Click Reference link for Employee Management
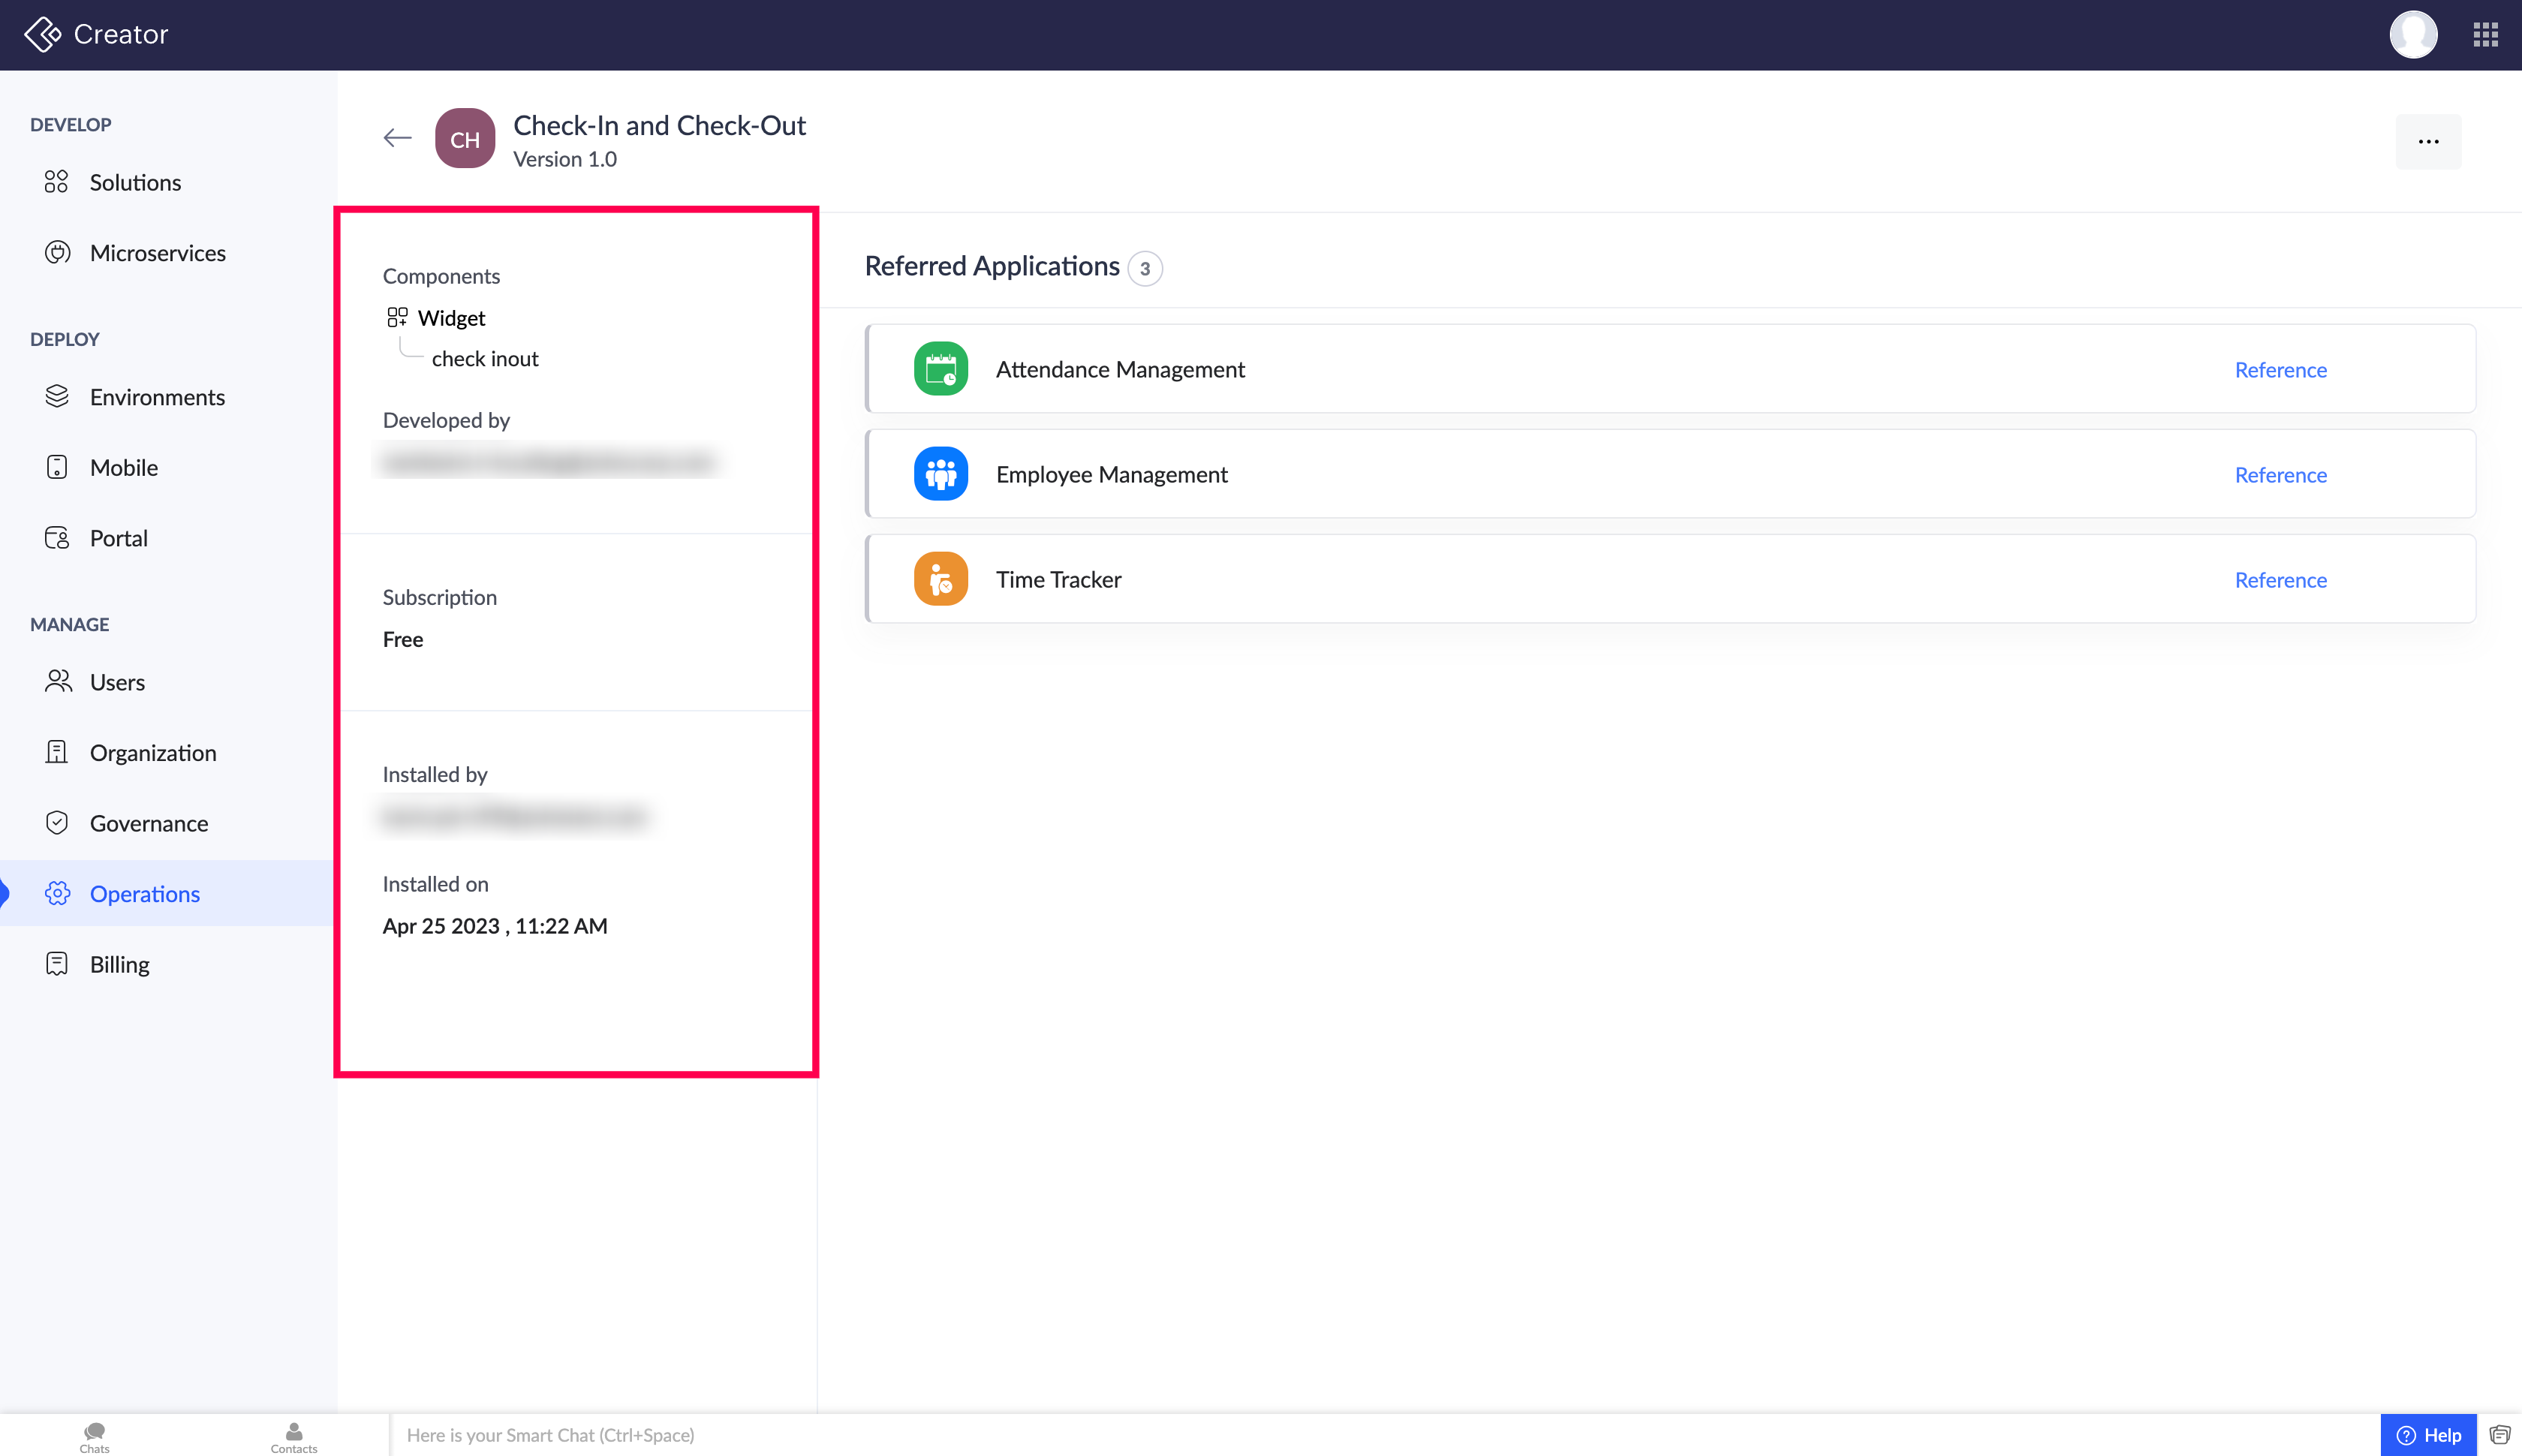Image resolution: width=2522 pixels, height=1456 pixels. coord(2280,475)
